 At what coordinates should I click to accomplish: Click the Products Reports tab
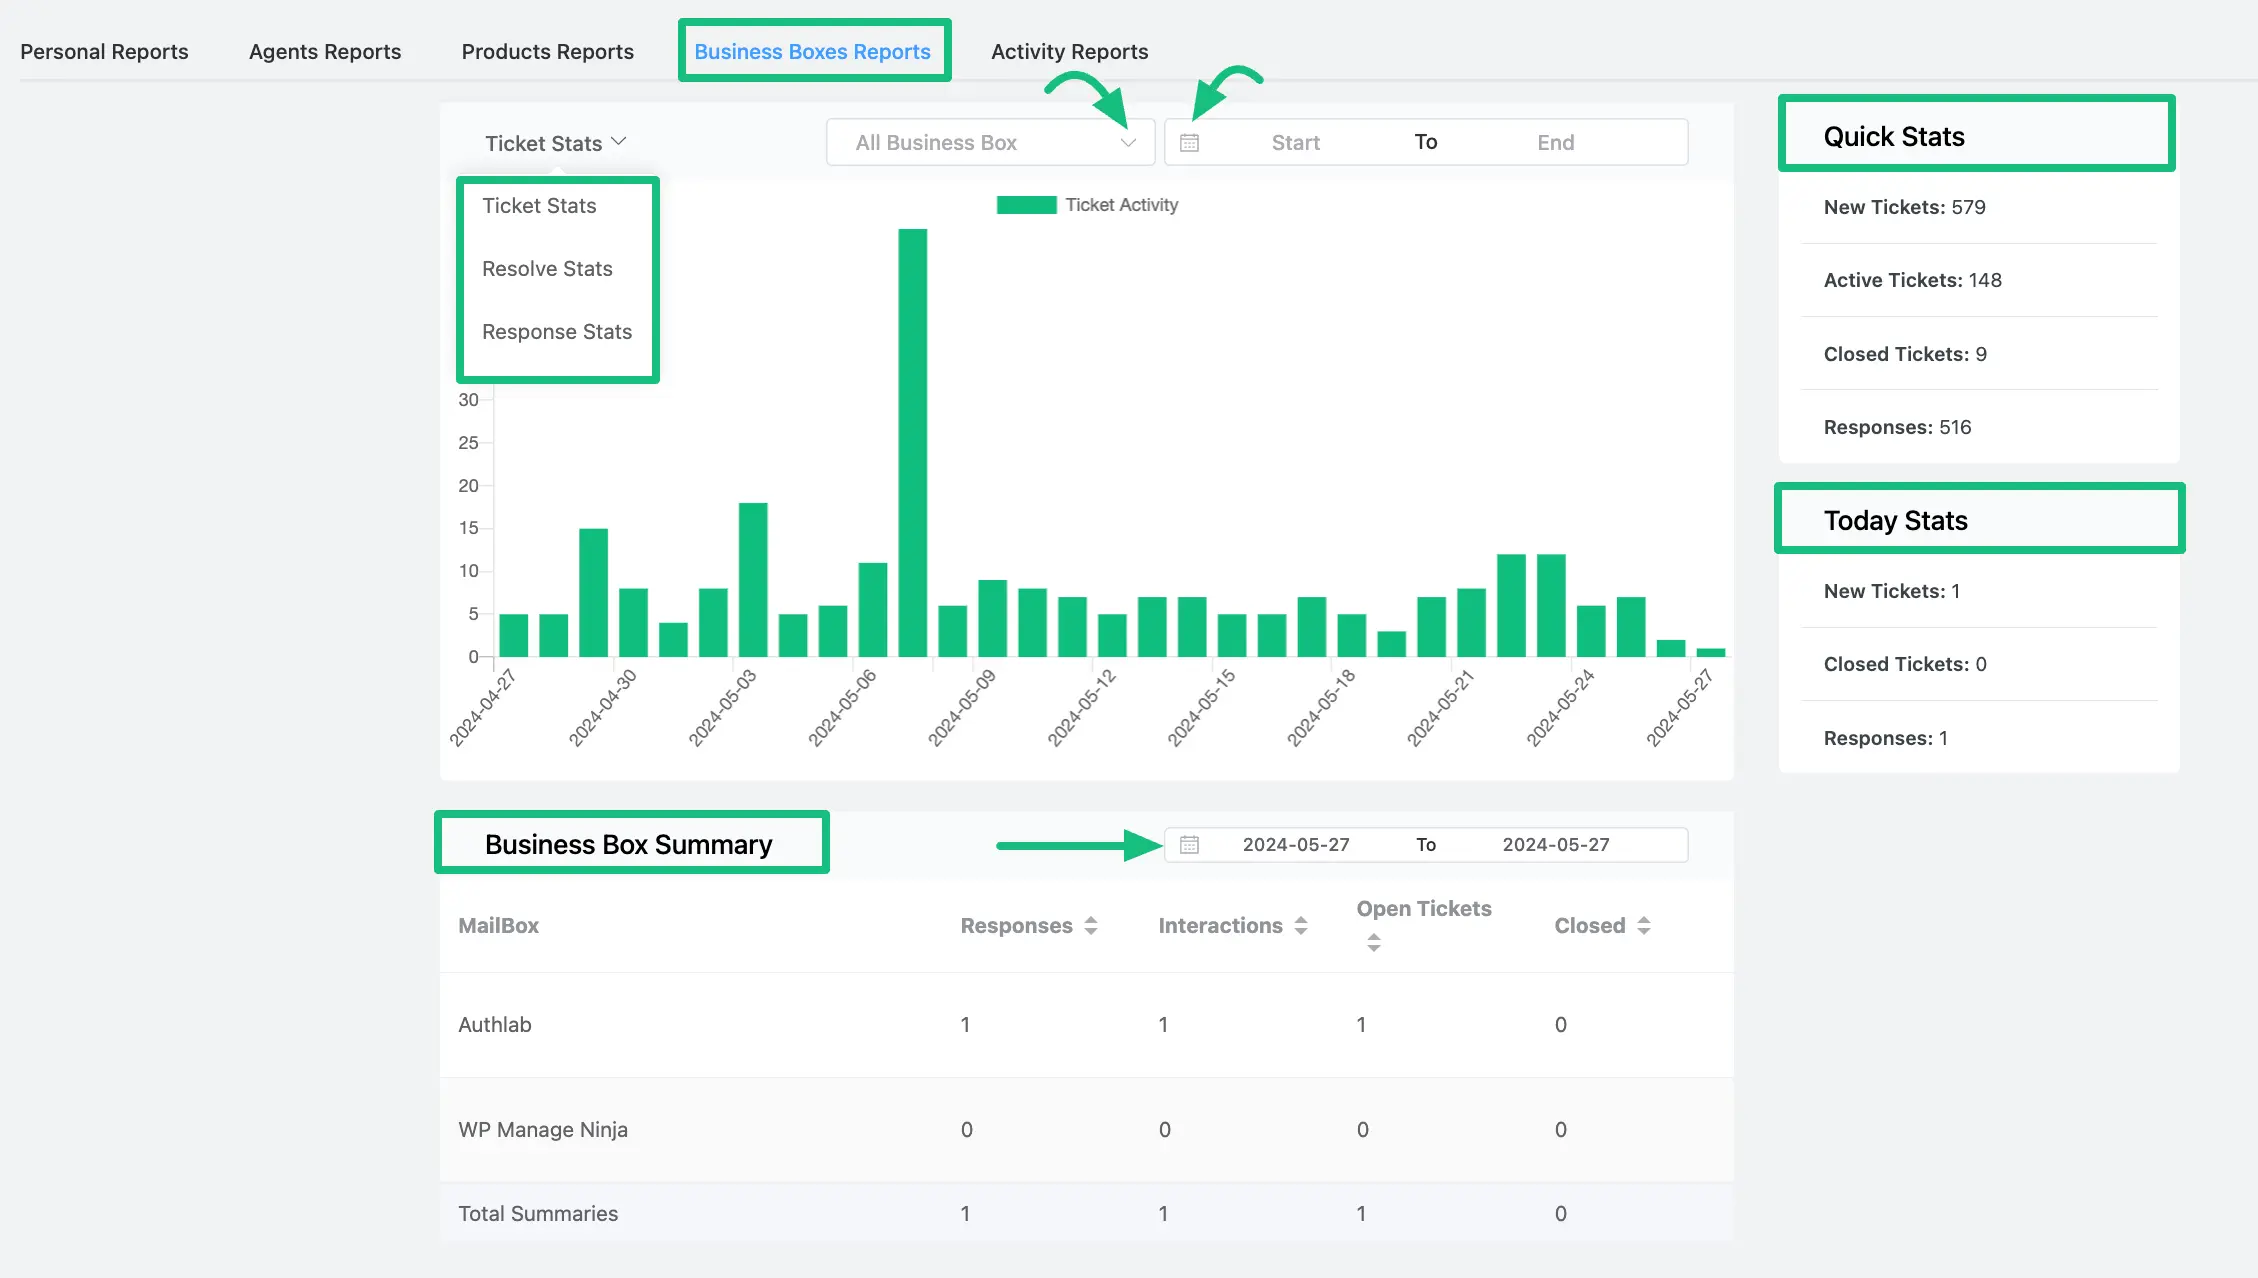tap(546, 51)
